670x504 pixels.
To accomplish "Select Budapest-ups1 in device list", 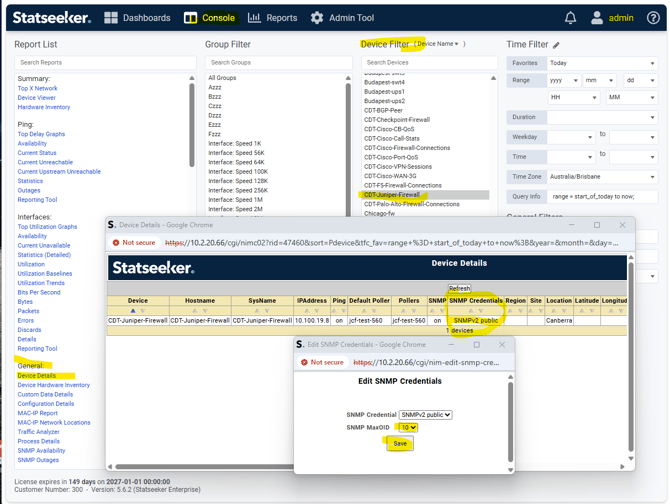I will pos(384,92).
